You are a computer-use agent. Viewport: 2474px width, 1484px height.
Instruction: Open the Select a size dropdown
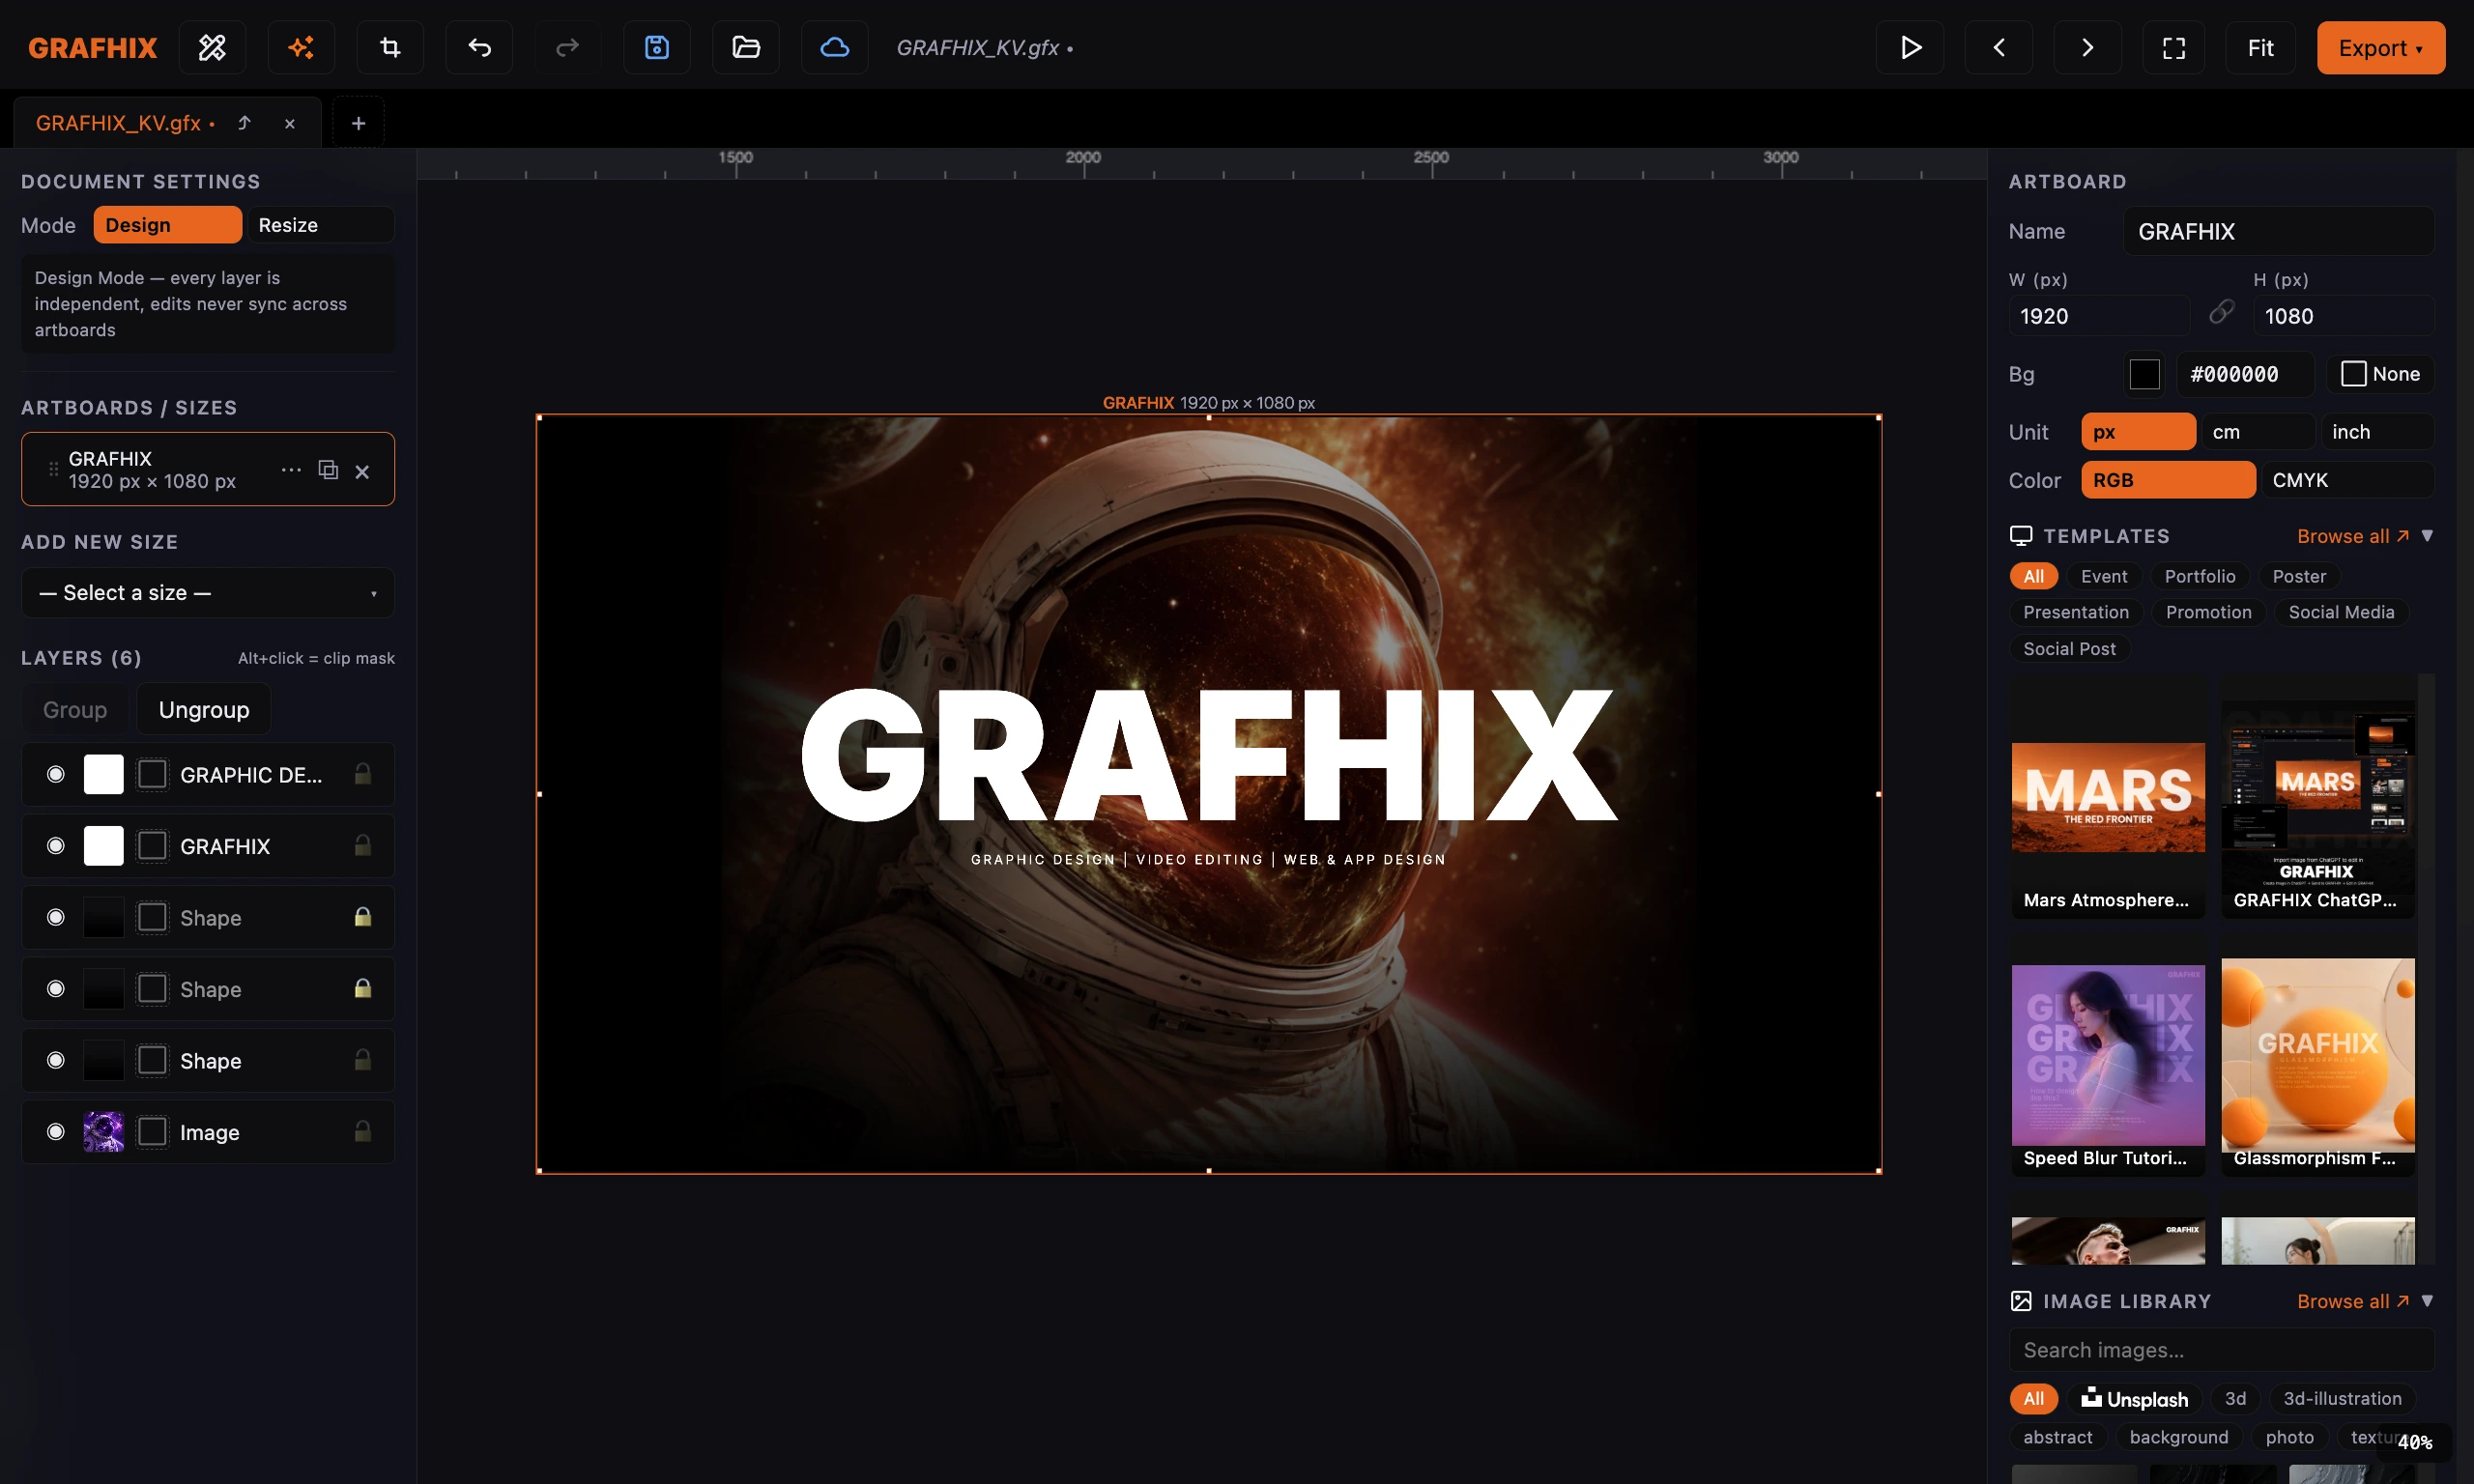pos(208,593)
